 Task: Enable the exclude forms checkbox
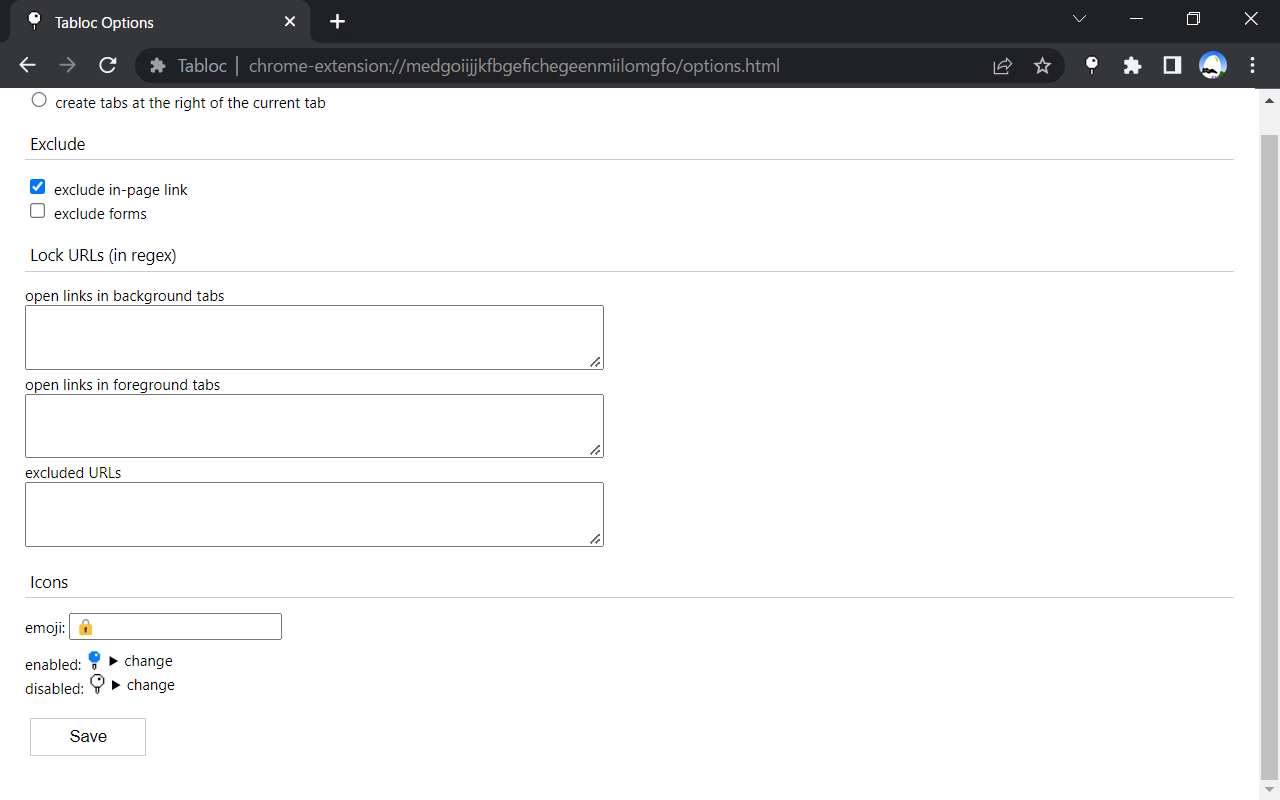38,211
